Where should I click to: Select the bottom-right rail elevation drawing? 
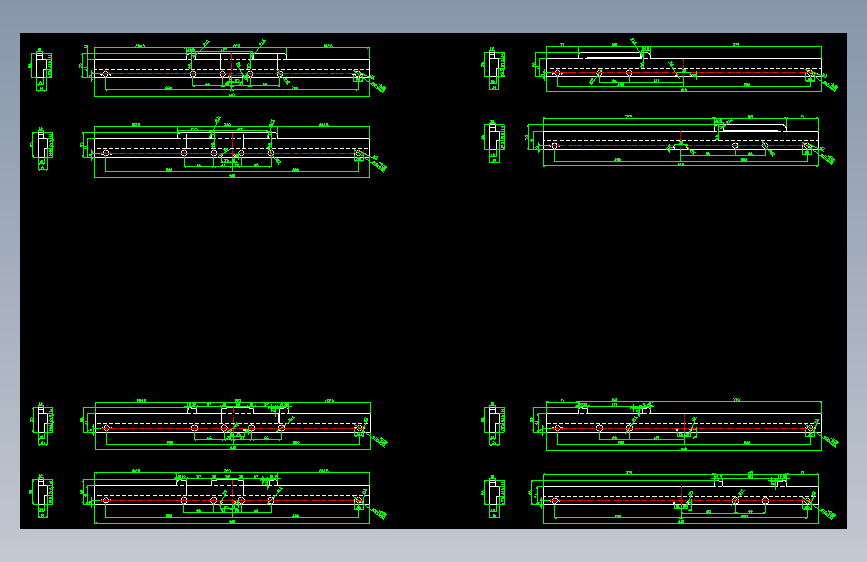click(682, 497)
